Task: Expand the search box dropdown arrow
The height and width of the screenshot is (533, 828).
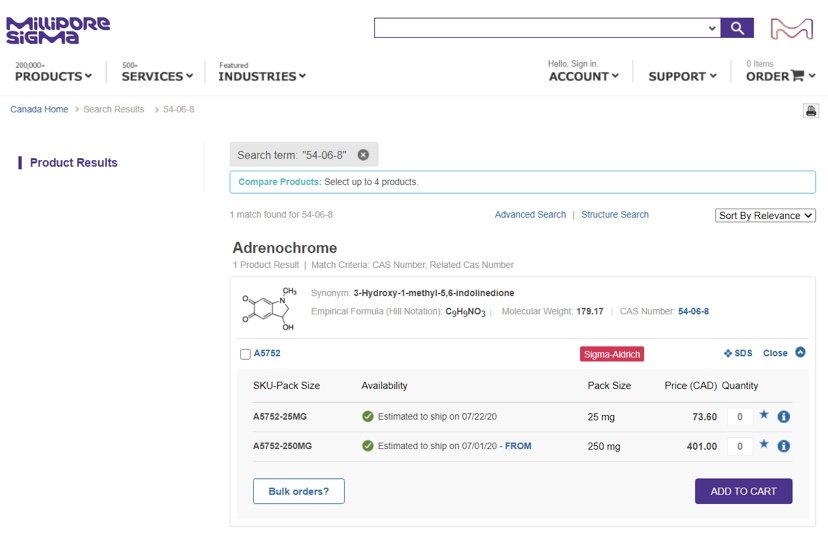Action: [x=712, y=28]
